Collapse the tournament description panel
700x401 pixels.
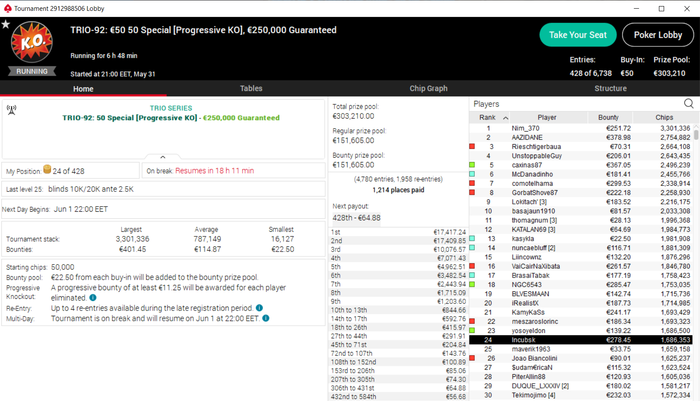coord(162,157)
